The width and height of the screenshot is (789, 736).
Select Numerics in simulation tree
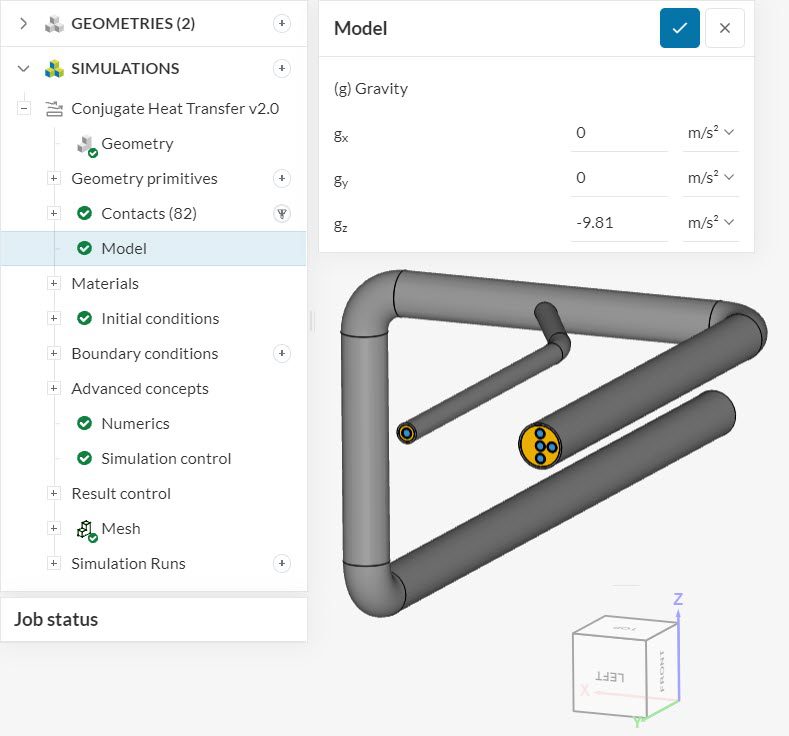(x=135, y=423)
